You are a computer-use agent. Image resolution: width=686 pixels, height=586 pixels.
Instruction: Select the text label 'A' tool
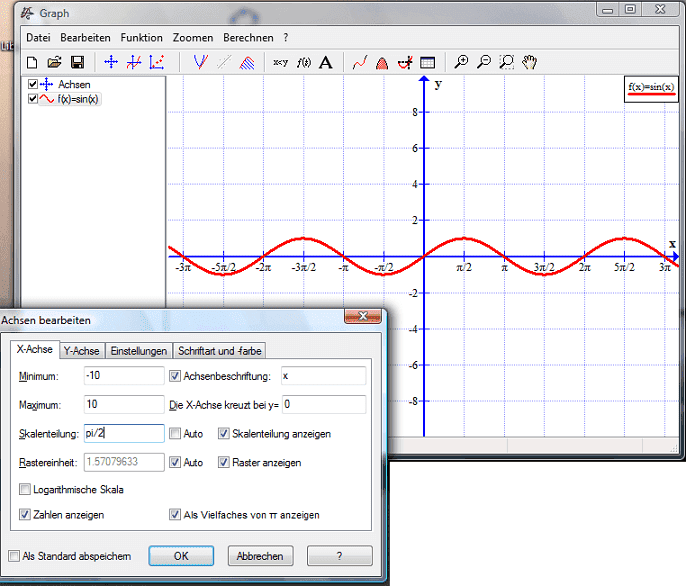click(x=325, y=62)
